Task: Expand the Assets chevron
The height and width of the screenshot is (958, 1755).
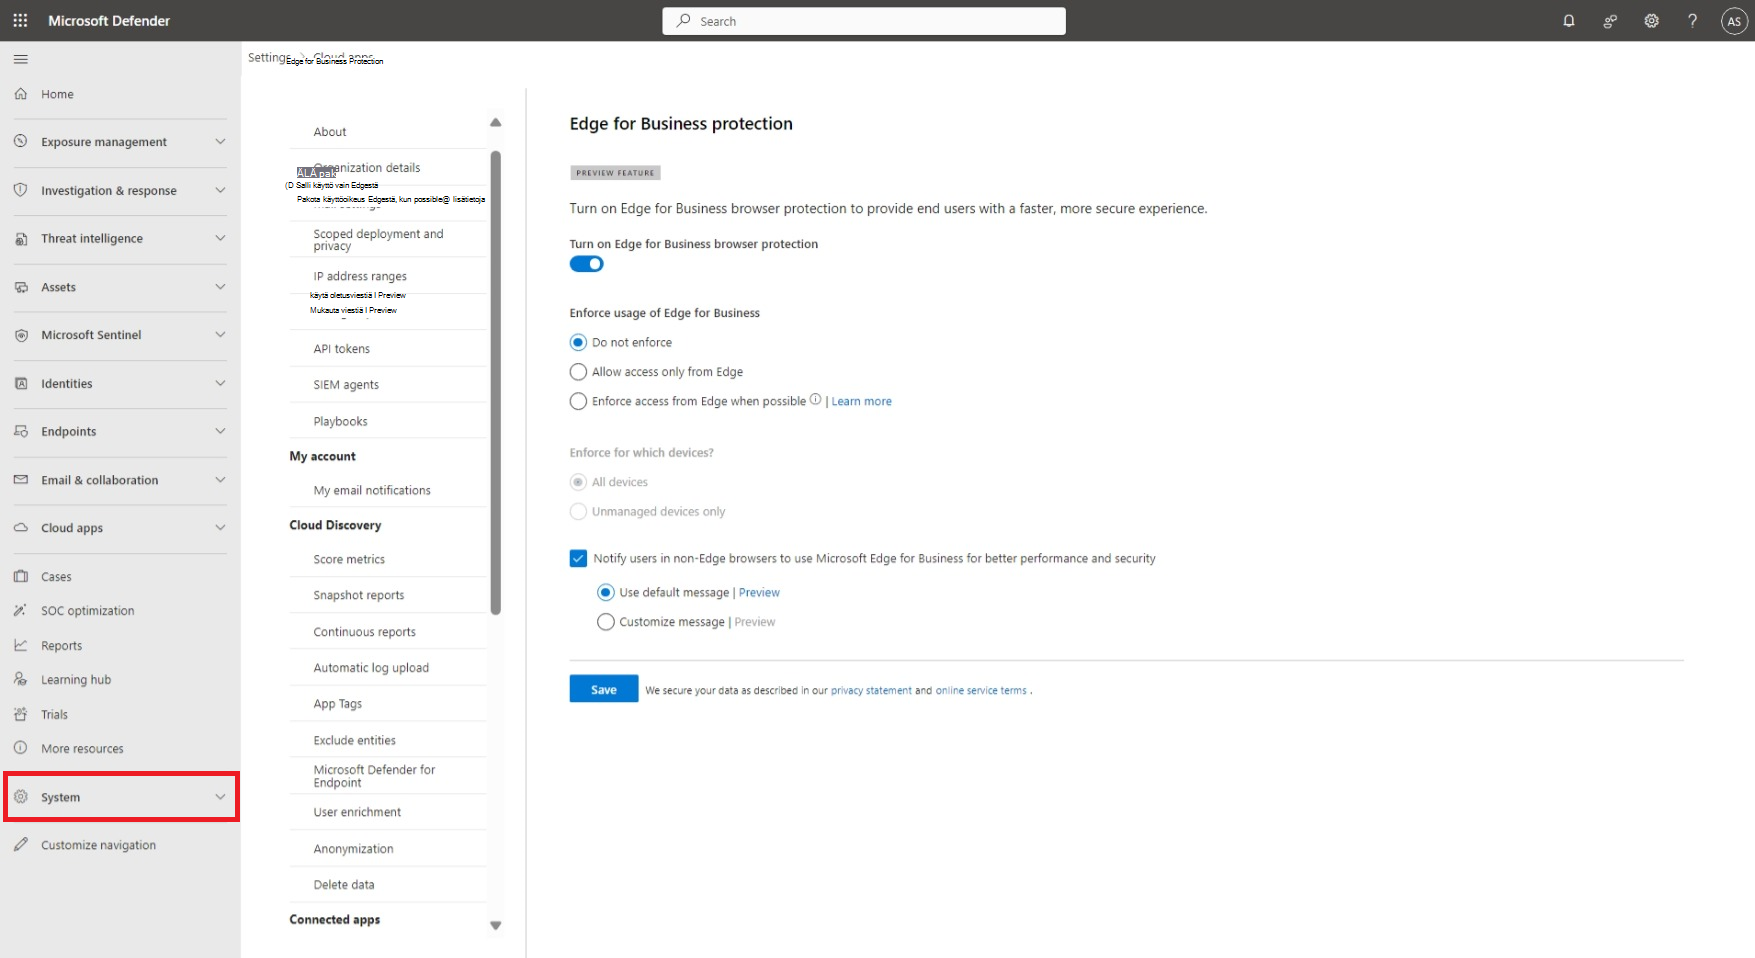Action: click(220, 287)
